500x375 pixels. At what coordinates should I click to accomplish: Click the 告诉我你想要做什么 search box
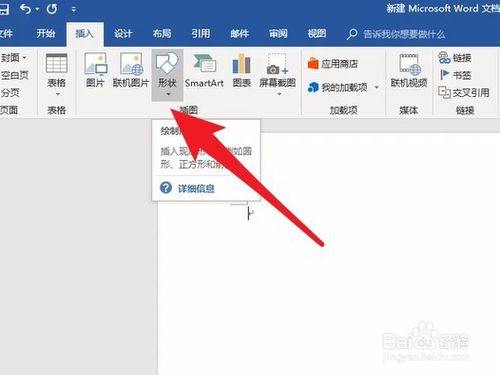tap(396, 34)
